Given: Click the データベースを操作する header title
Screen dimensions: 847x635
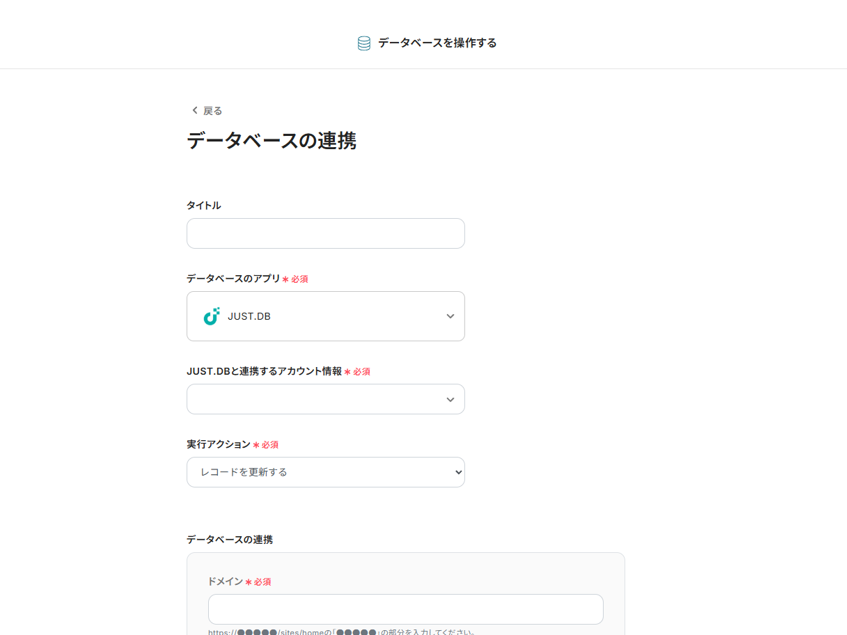Looking at the screenshot, I should click(437, 43).
